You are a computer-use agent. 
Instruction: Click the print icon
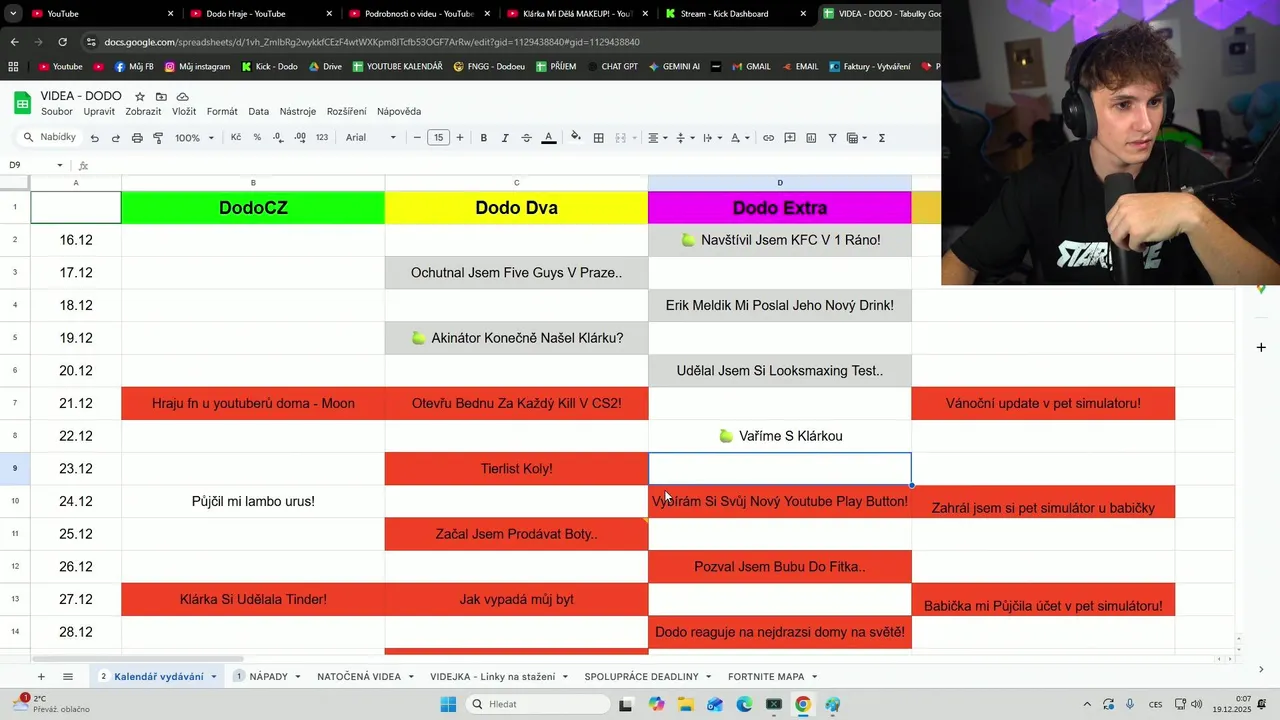[x=137, y=138]
